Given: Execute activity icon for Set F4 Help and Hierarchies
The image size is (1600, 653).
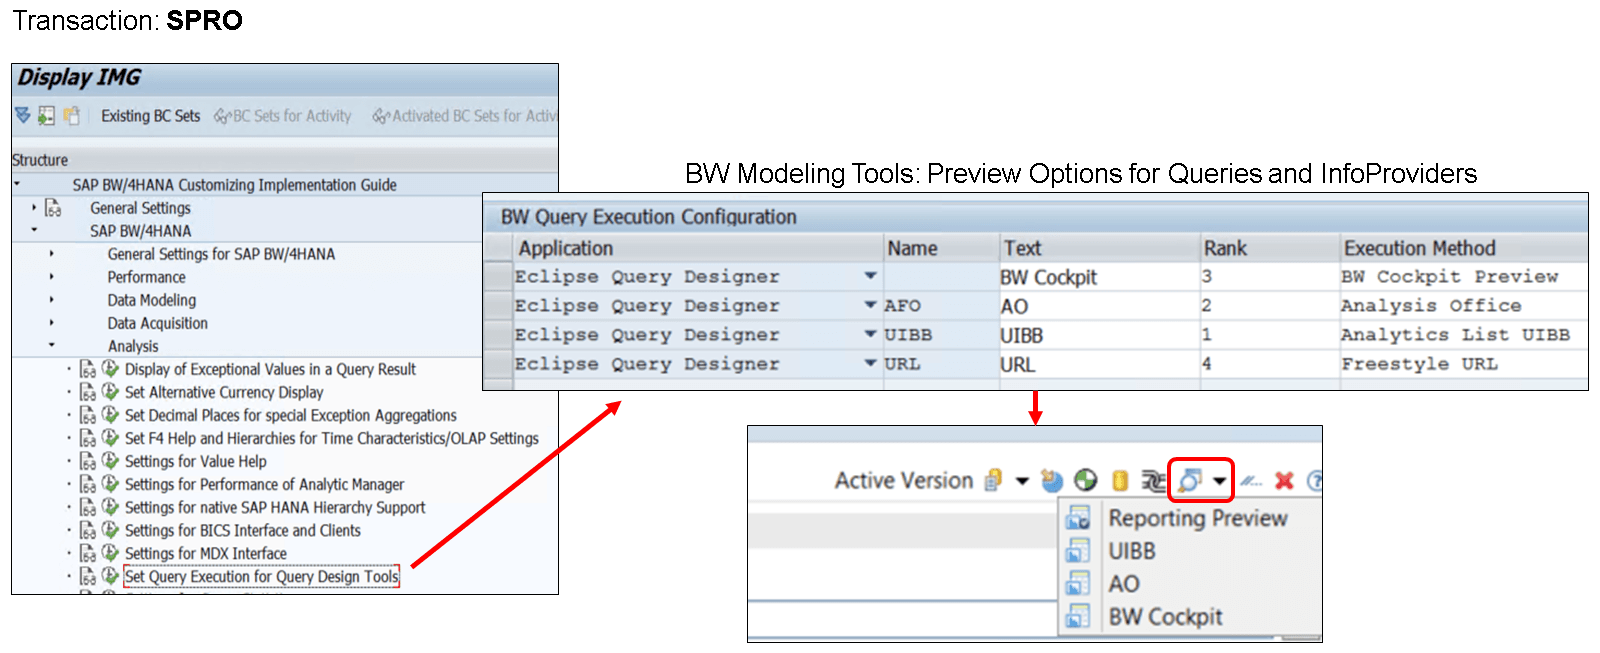Looking at the screenshot, I should (x=111, y=438).
